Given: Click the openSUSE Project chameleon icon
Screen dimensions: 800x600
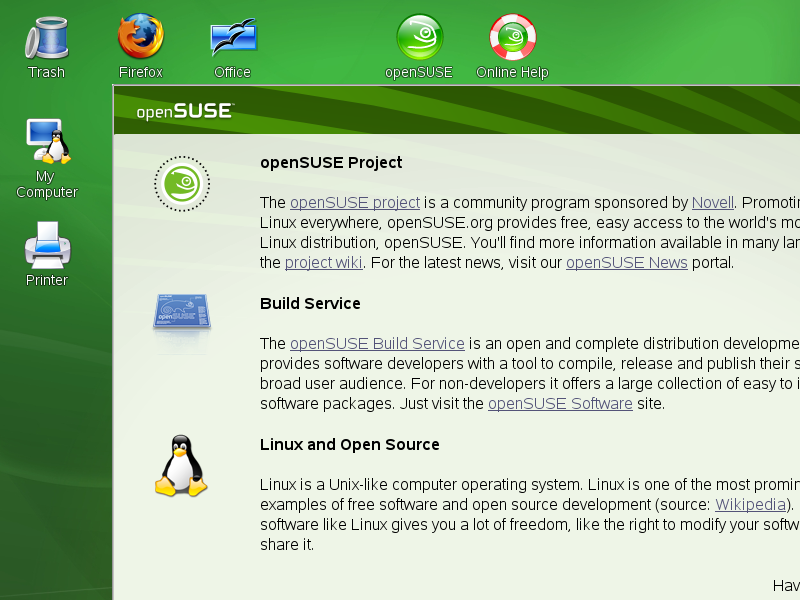Looking at the screenshot, I should click(182, 184).
